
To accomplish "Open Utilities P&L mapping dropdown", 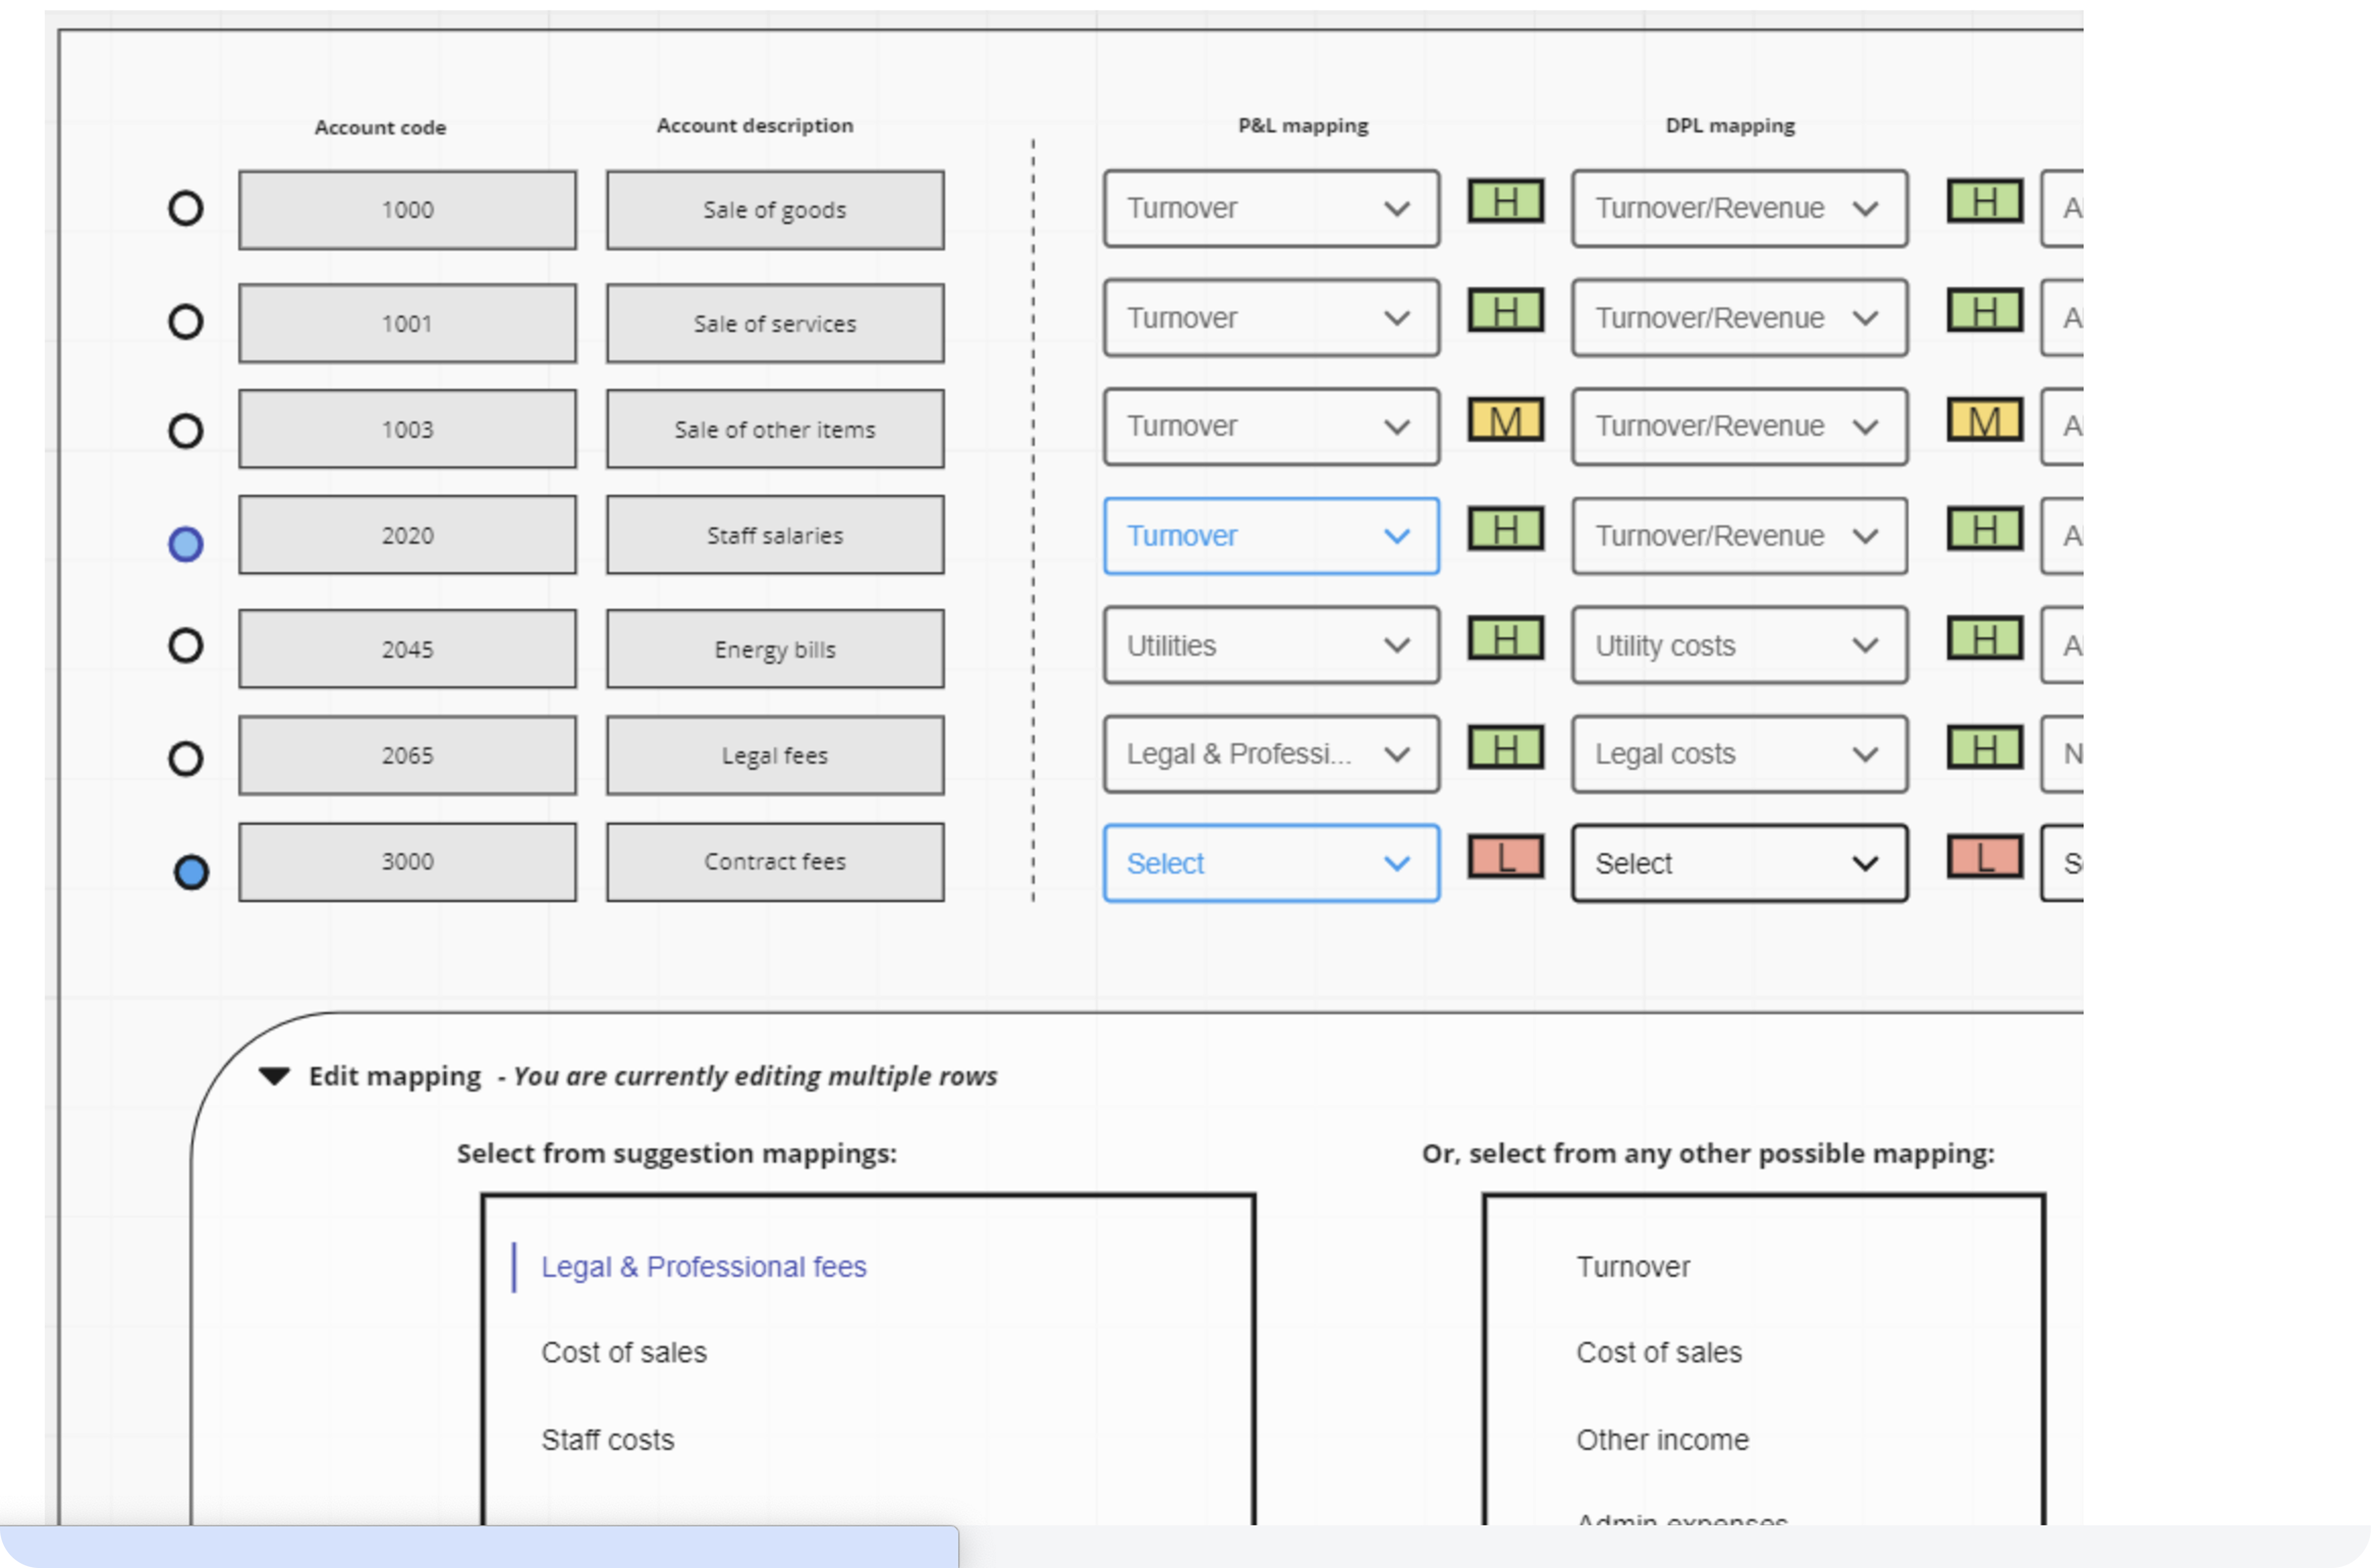I will (x=1270, y=645).
